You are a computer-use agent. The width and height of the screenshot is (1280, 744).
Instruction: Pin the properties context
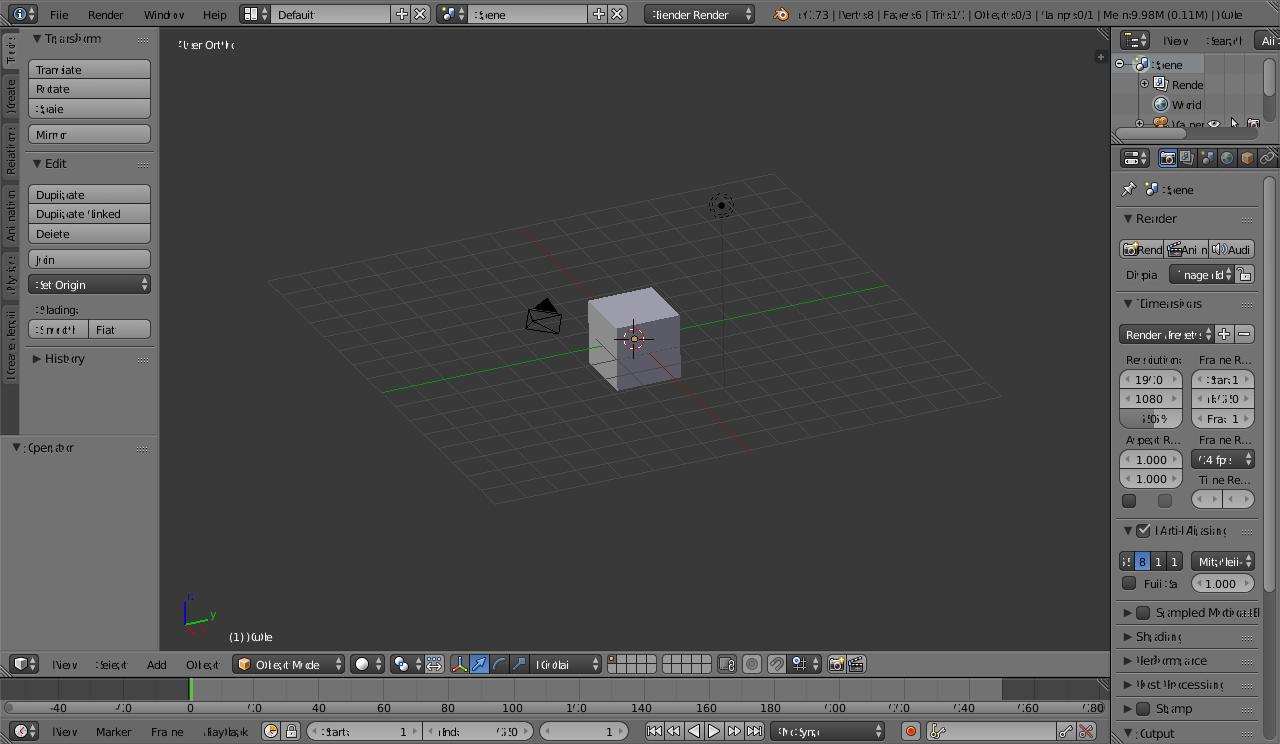1129,189
